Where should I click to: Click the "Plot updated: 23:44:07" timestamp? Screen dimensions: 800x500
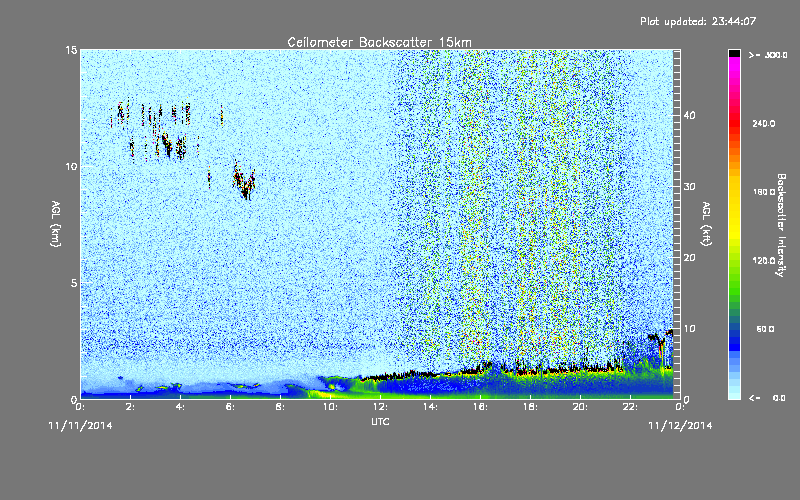click(x=698, y=21)
